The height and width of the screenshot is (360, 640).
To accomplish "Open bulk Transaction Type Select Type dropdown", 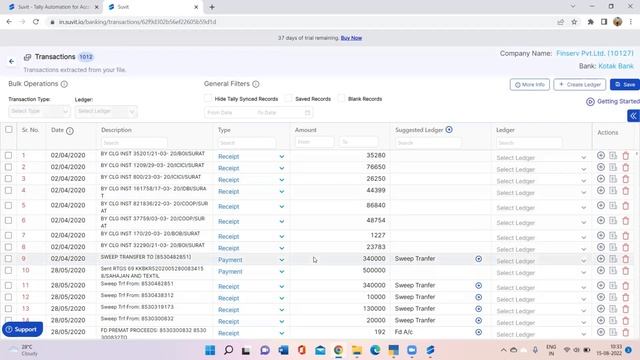I will click(39, 111).
